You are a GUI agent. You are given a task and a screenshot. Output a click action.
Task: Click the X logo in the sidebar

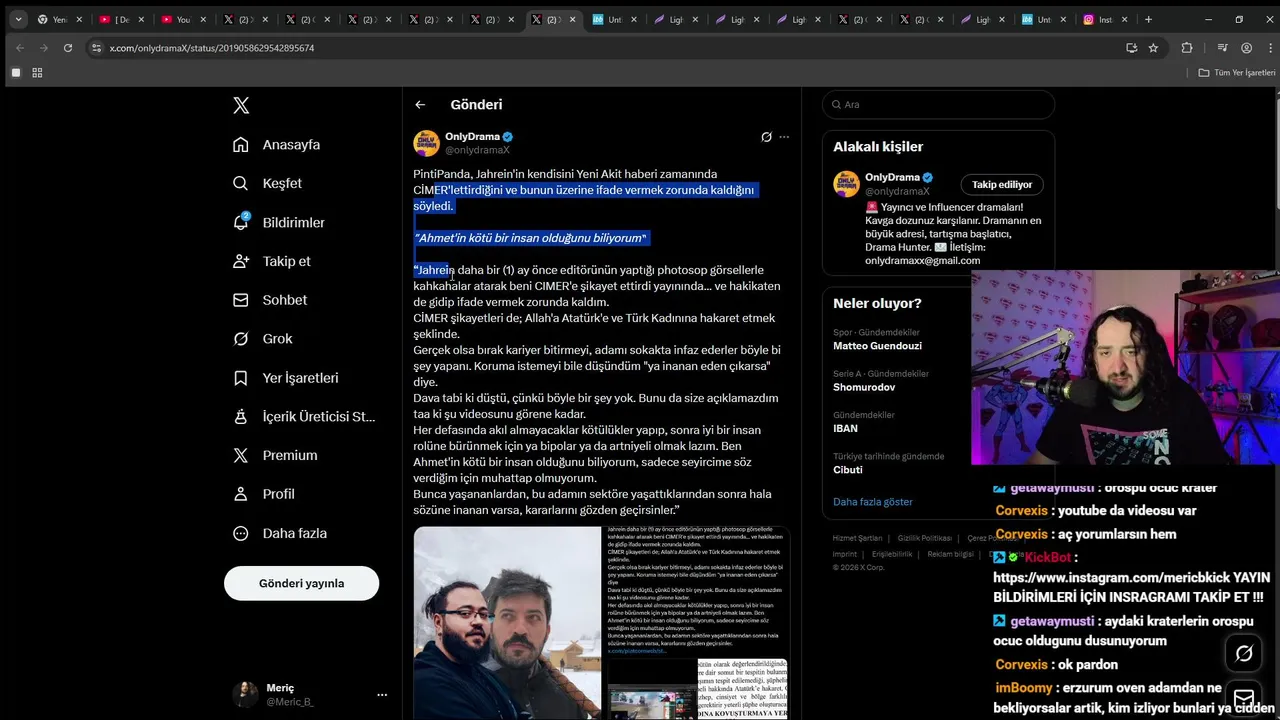click(x=241, y=105)
